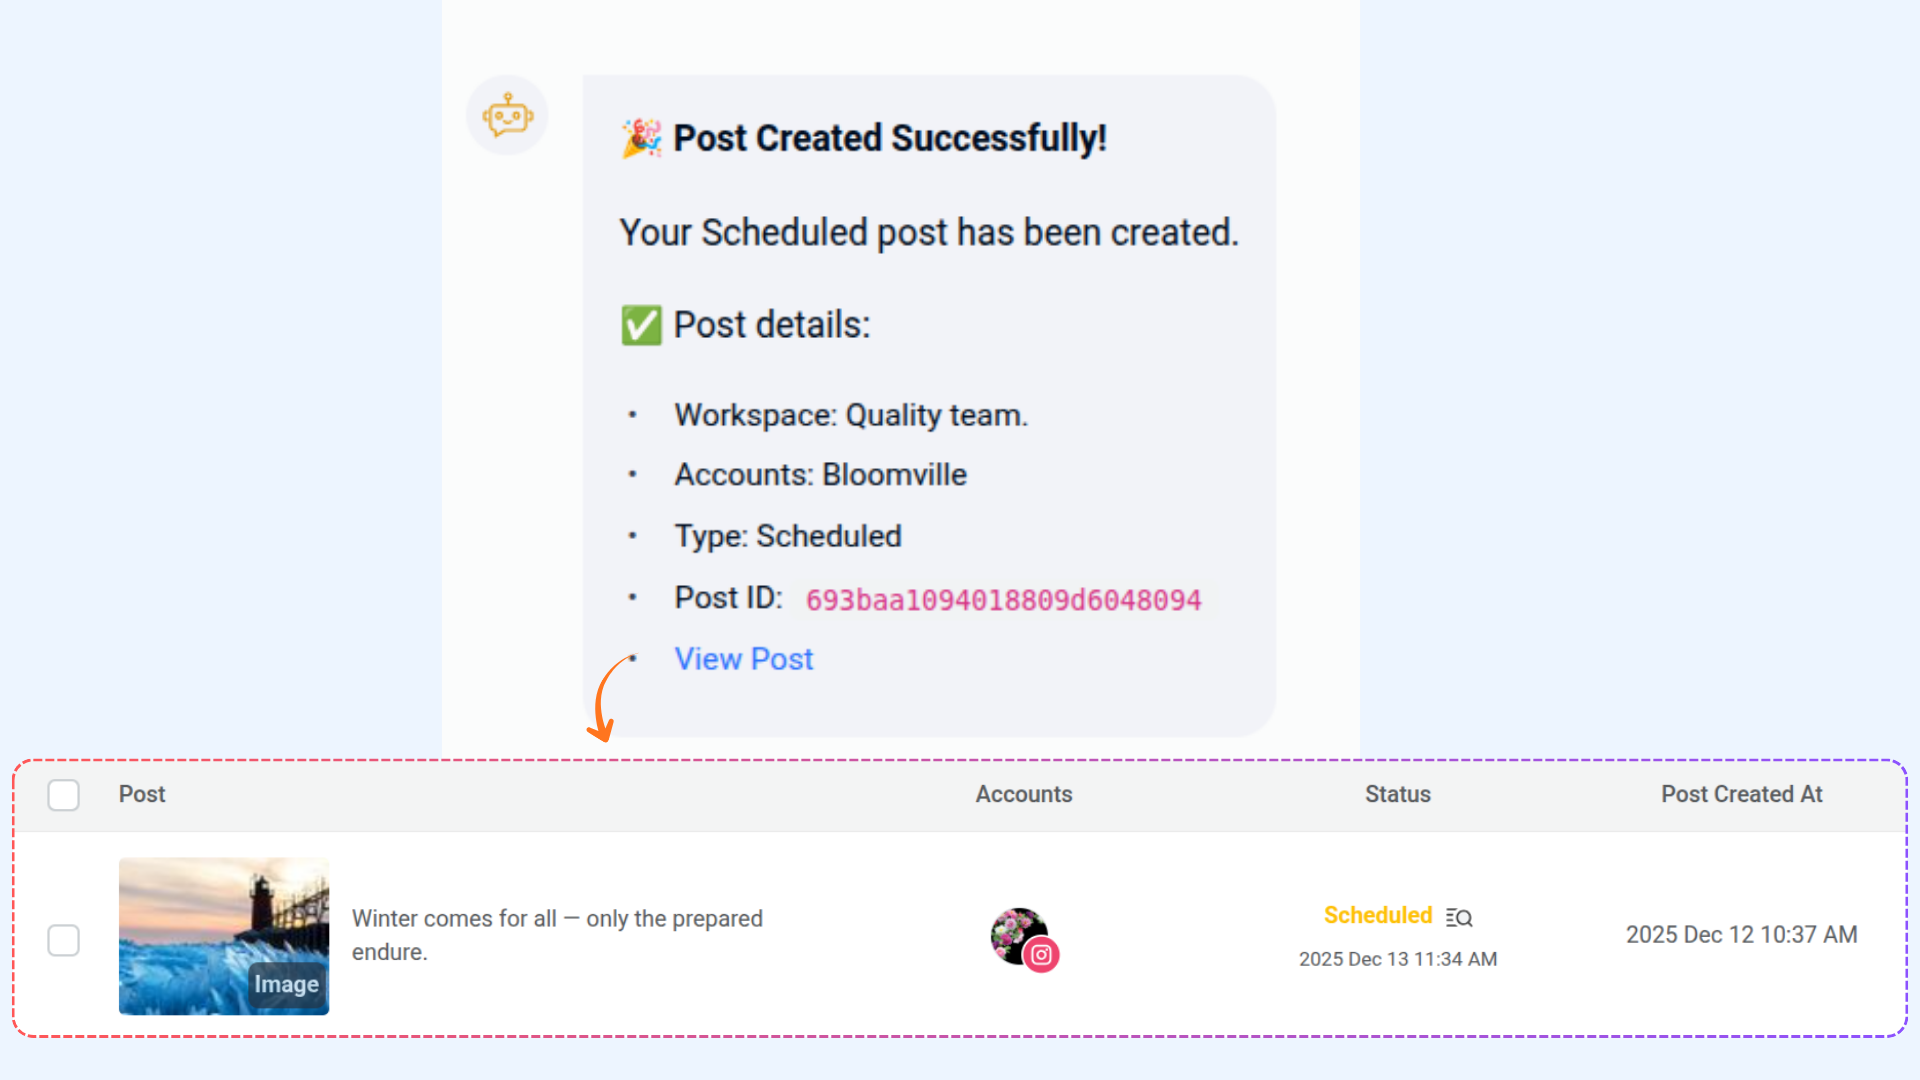Click the Image label on the thumbnail

pyautogui.click(x=286, y=984)
